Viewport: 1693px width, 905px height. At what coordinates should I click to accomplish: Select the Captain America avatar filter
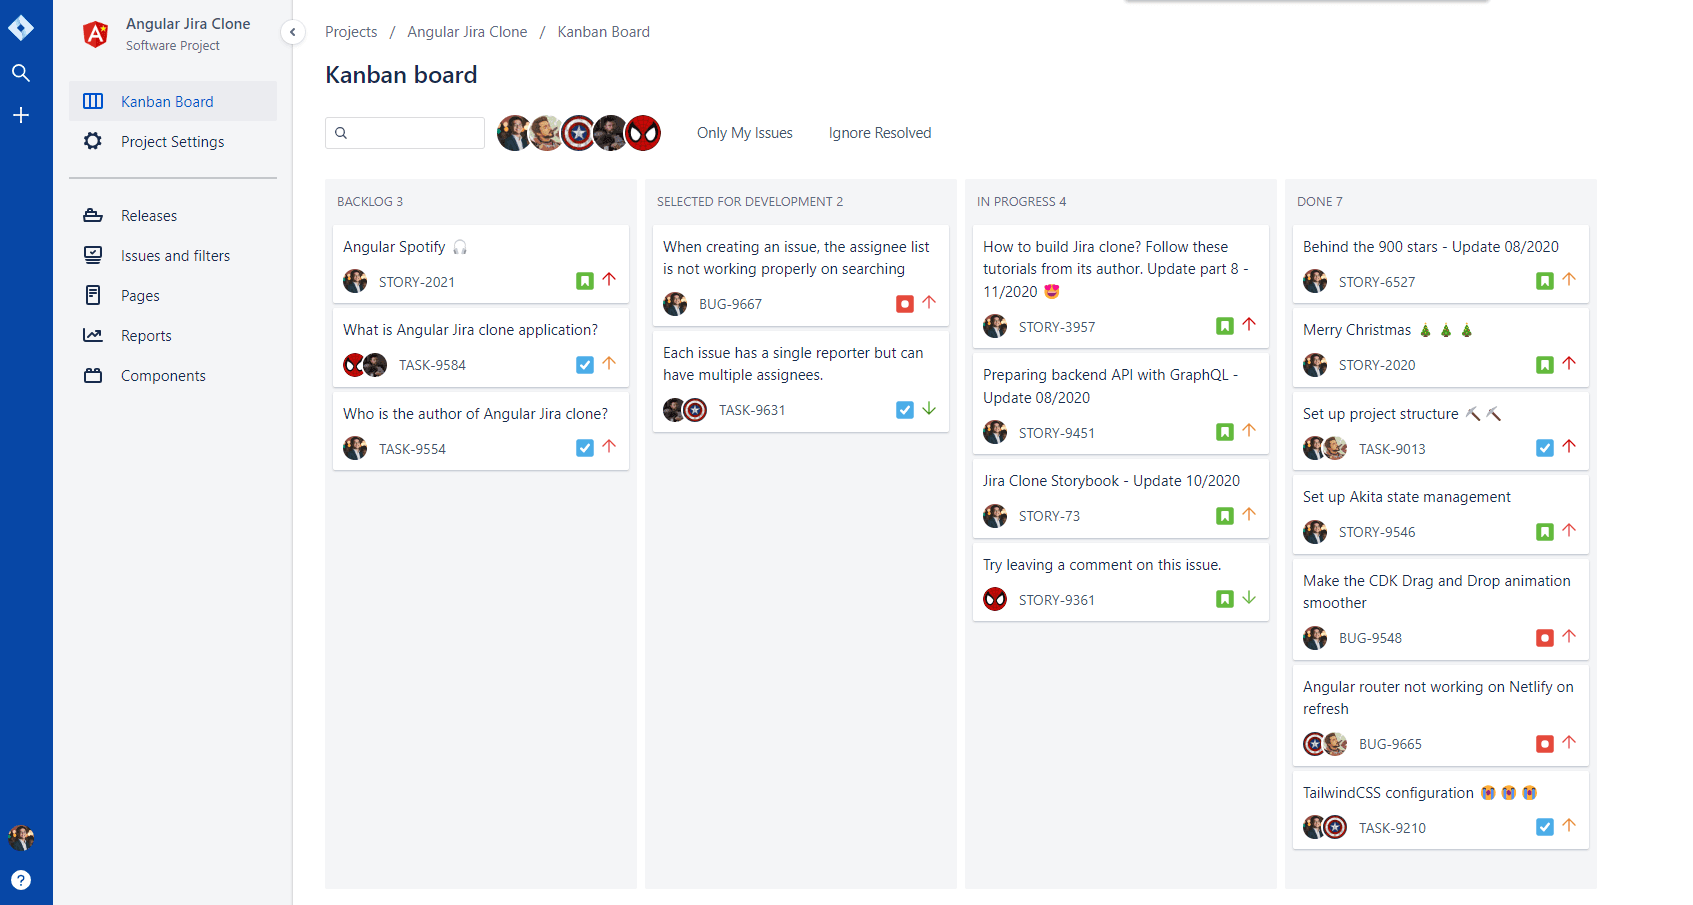click(x=579, y=133)
